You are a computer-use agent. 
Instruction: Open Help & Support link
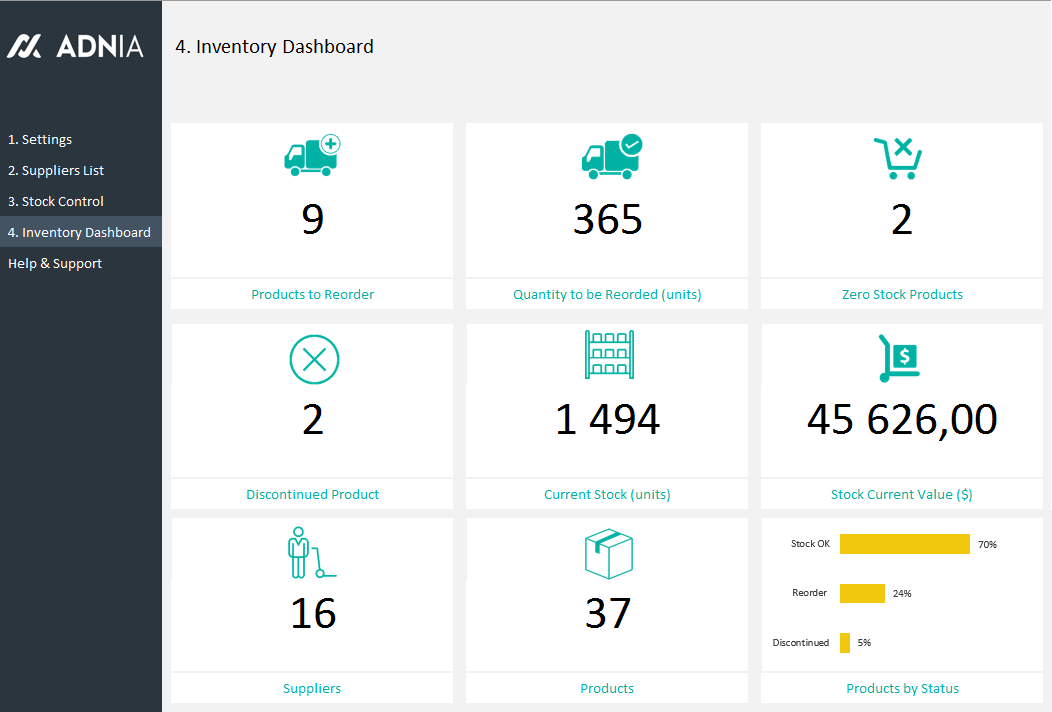coord(55,264)
